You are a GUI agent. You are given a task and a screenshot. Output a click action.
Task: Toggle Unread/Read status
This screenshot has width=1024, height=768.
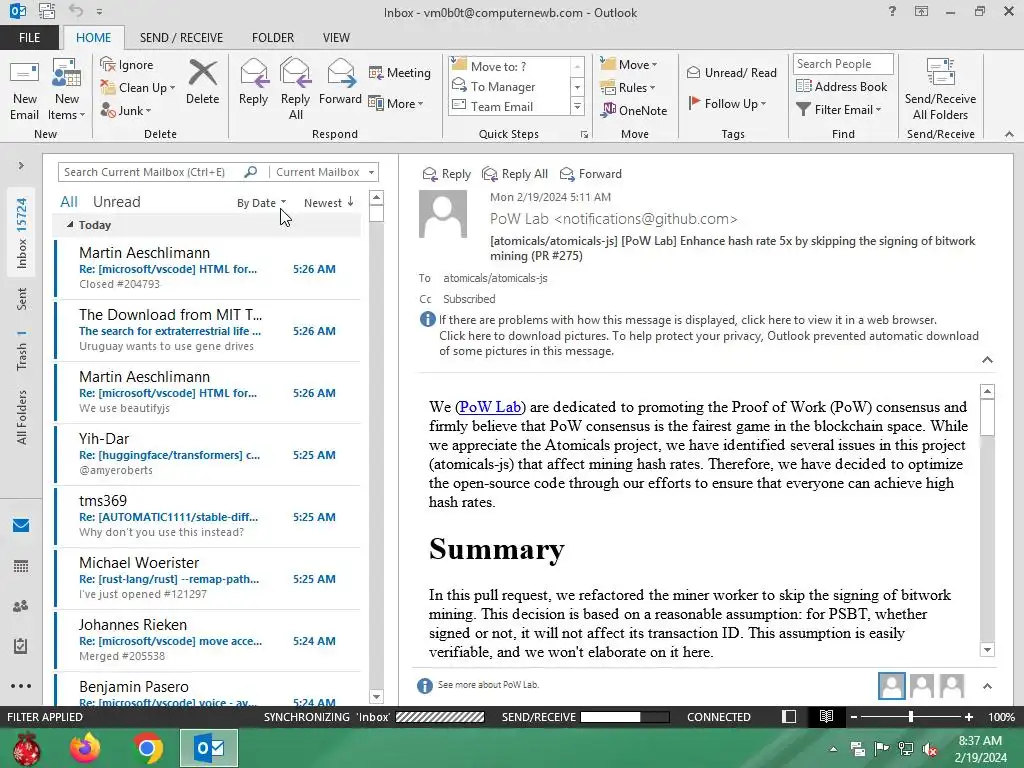click(x=731, y=72)
